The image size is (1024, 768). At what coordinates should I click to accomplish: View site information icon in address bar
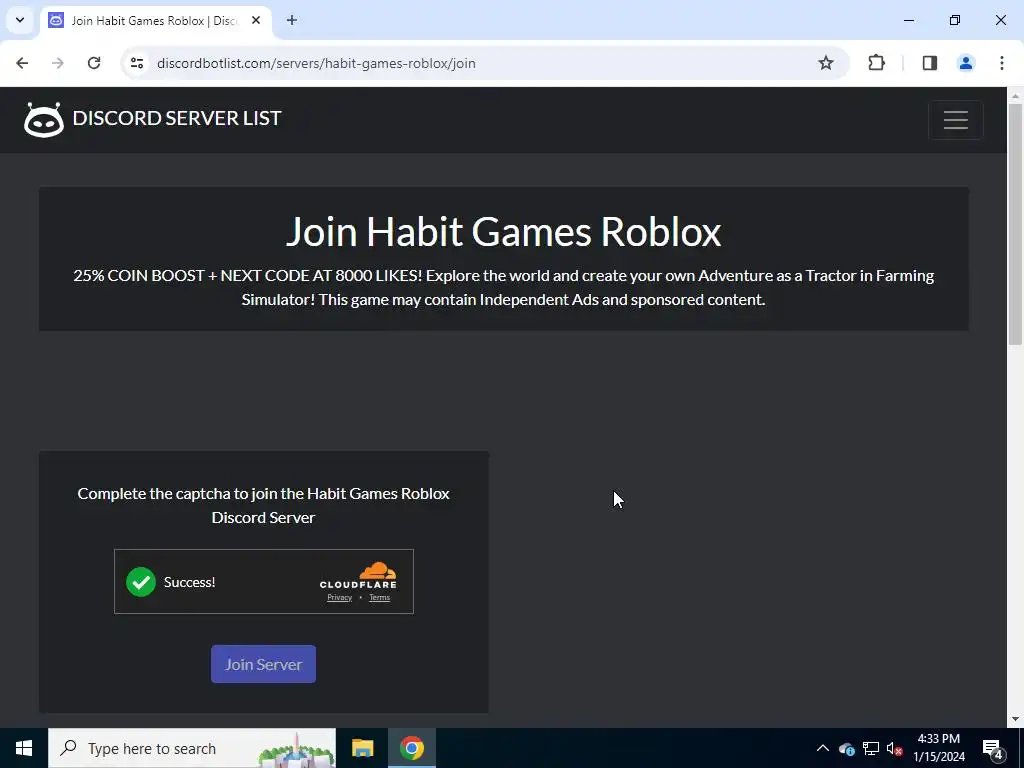(x=136, y=63)
